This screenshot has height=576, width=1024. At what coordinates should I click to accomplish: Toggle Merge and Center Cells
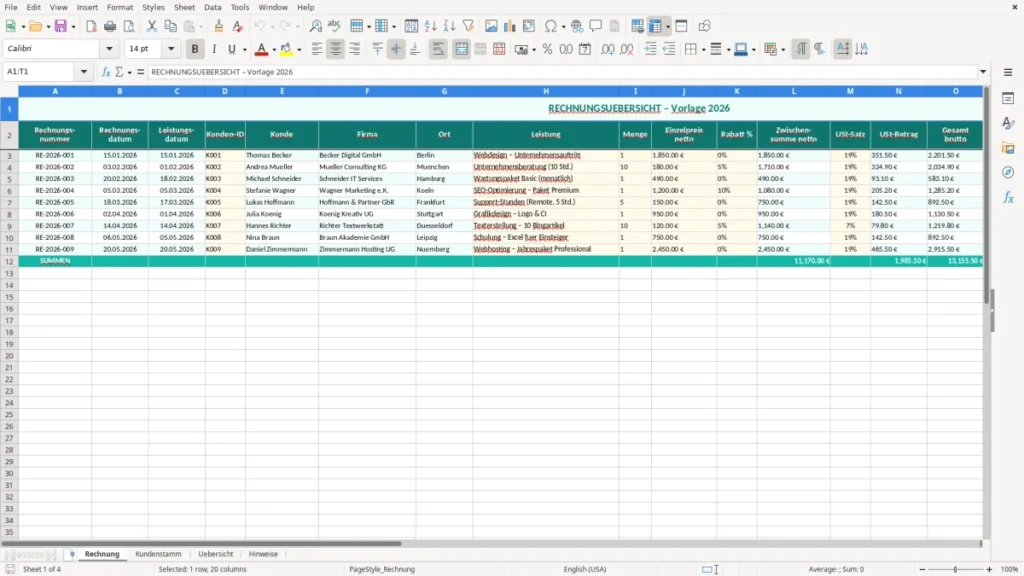click(461, 49)
